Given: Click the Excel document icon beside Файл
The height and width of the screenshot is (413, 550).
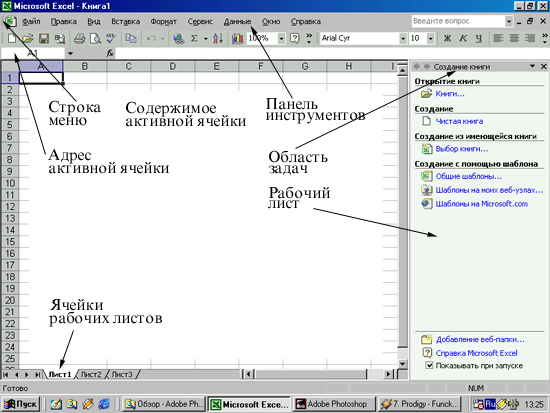Looking at the screenshot, I should (10, 21).
